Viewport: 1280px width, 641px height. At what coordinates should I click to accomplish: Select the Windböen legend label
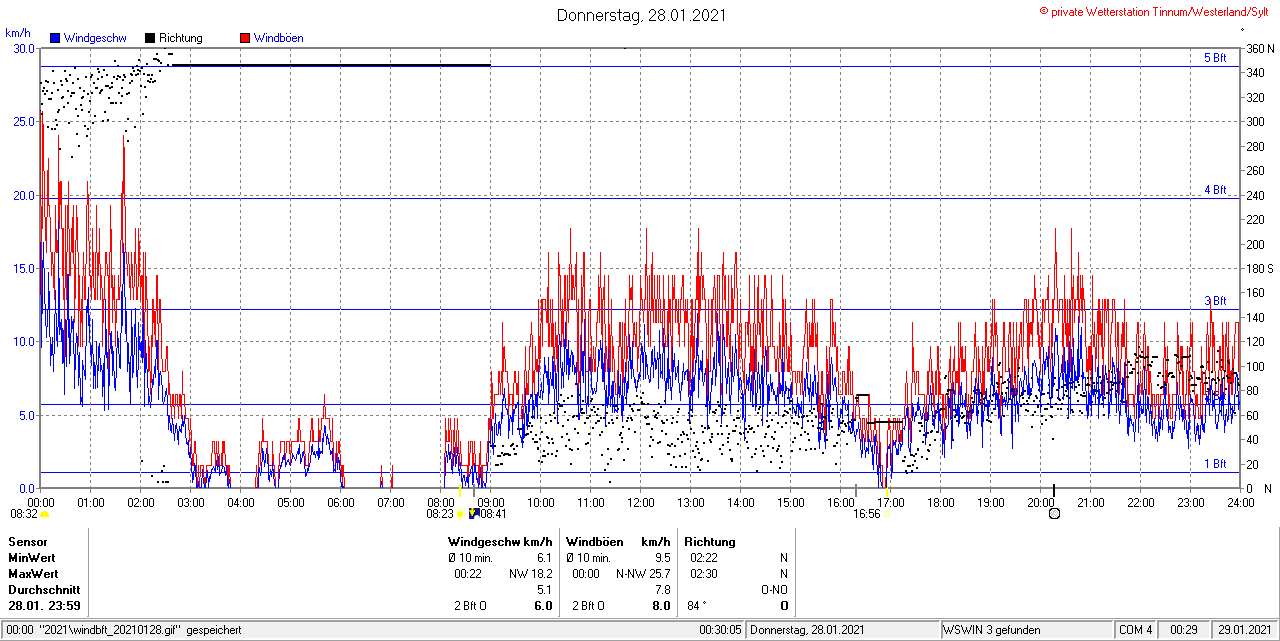click(x=278, y=38)
